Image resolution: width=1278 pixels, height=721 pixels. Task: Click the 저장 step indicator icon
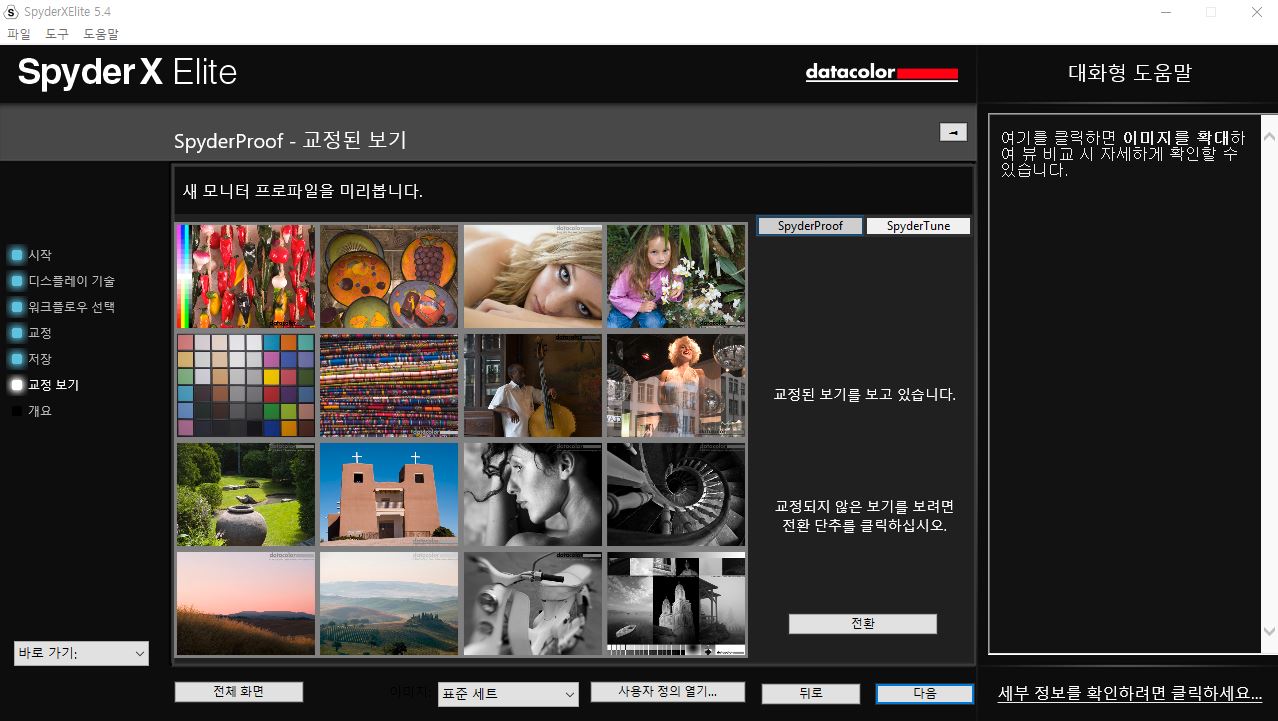[17, 359]
